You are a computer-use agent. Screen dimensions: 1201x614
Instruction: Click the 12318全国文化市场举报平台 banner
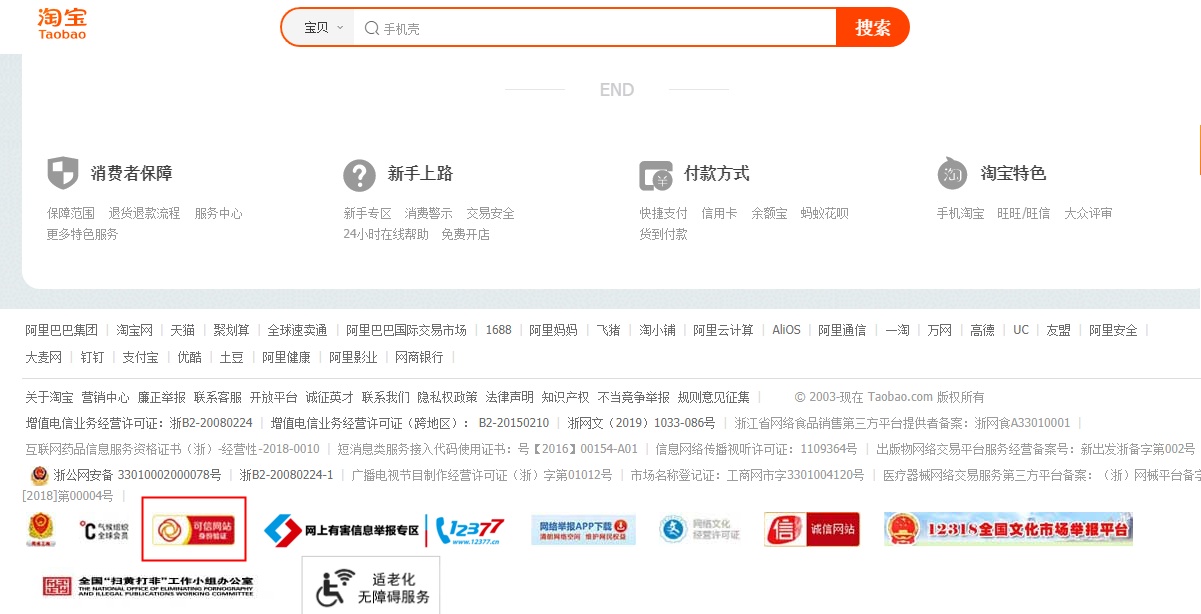pos(1008,529)
